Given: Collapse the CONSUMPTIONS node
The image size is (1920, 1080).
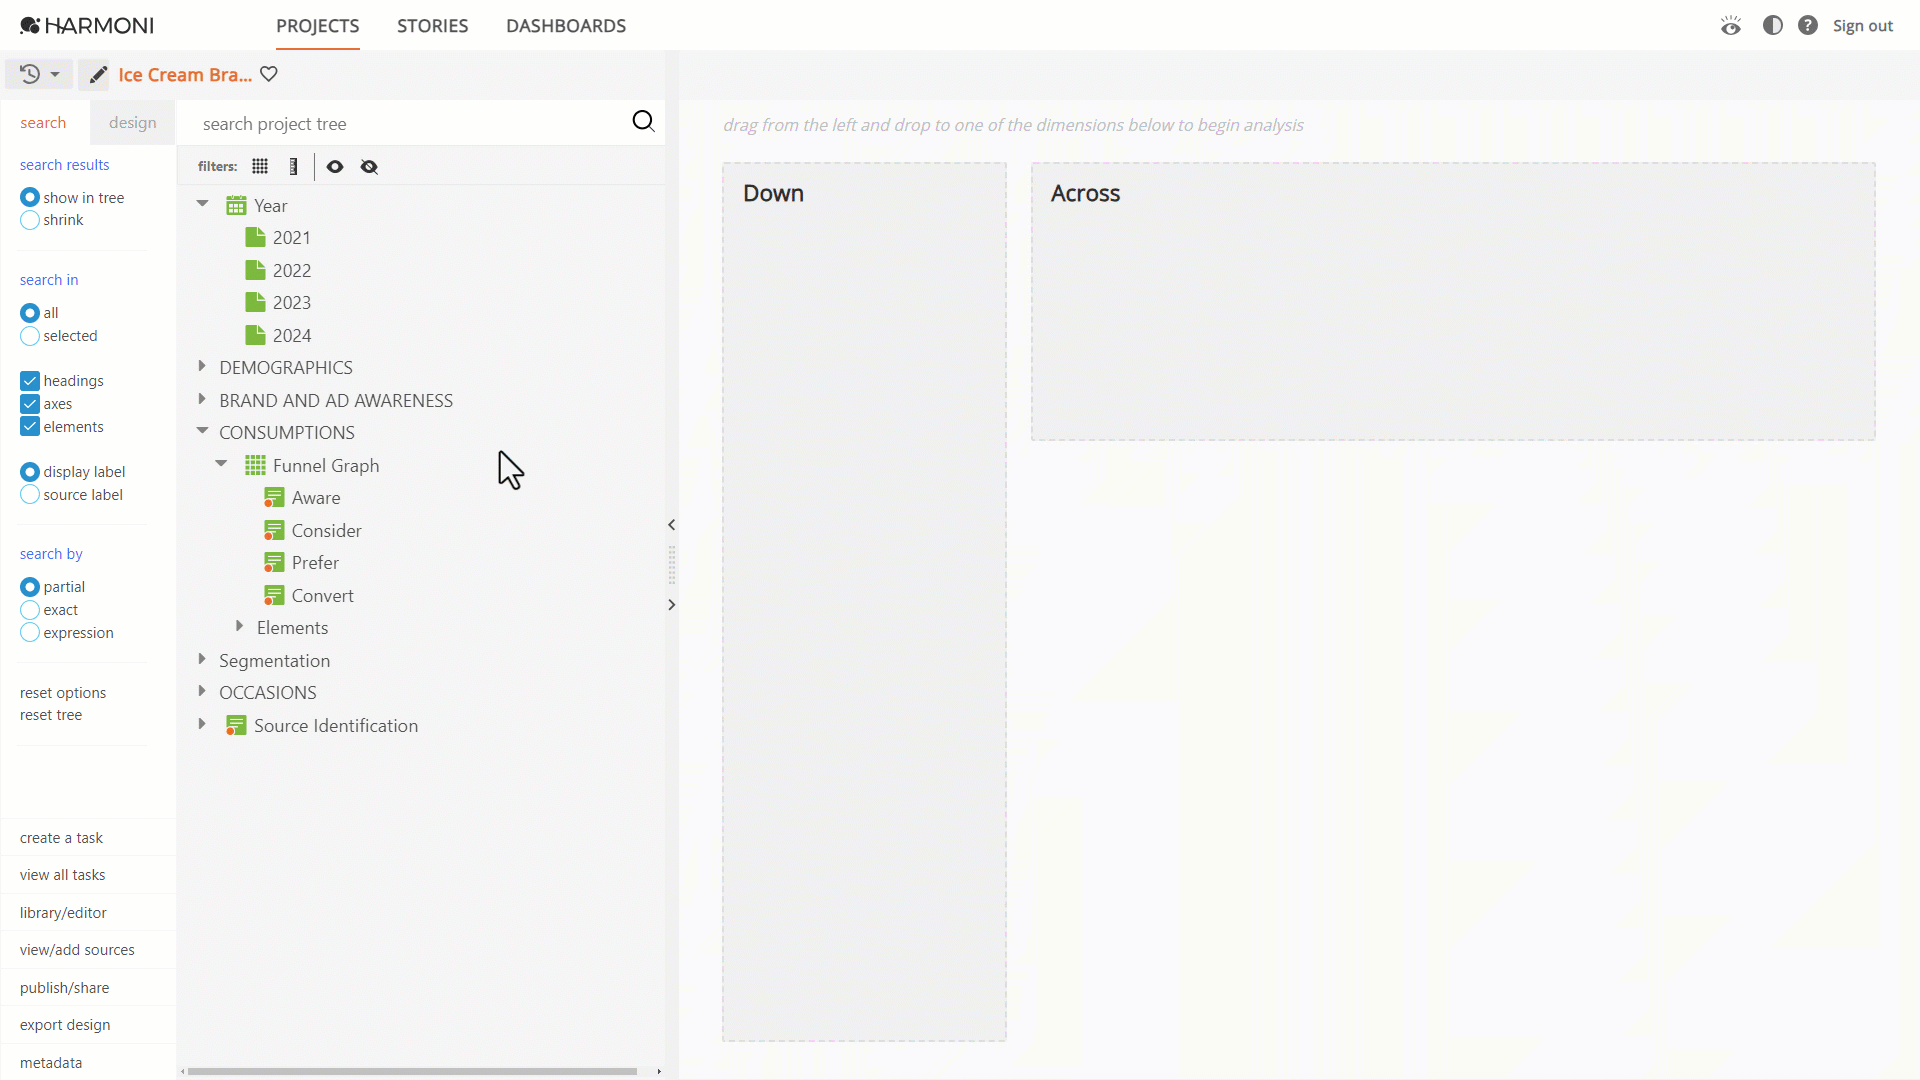Looking at the screenshot, I should pos(202,431).
